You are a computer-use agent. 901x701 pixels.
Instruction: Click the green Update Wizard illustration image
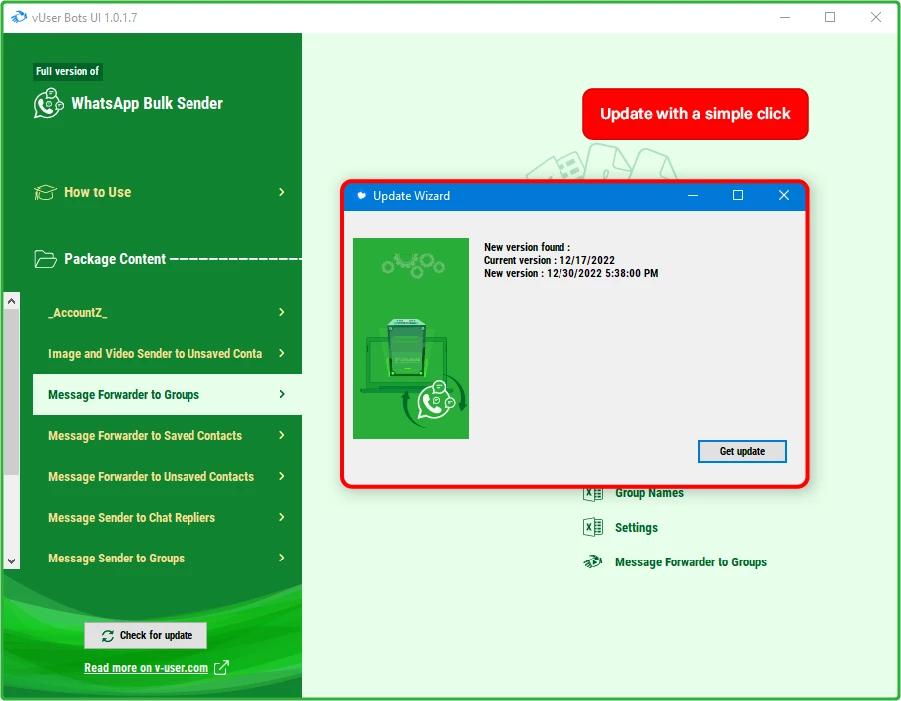tap(411, 338)
